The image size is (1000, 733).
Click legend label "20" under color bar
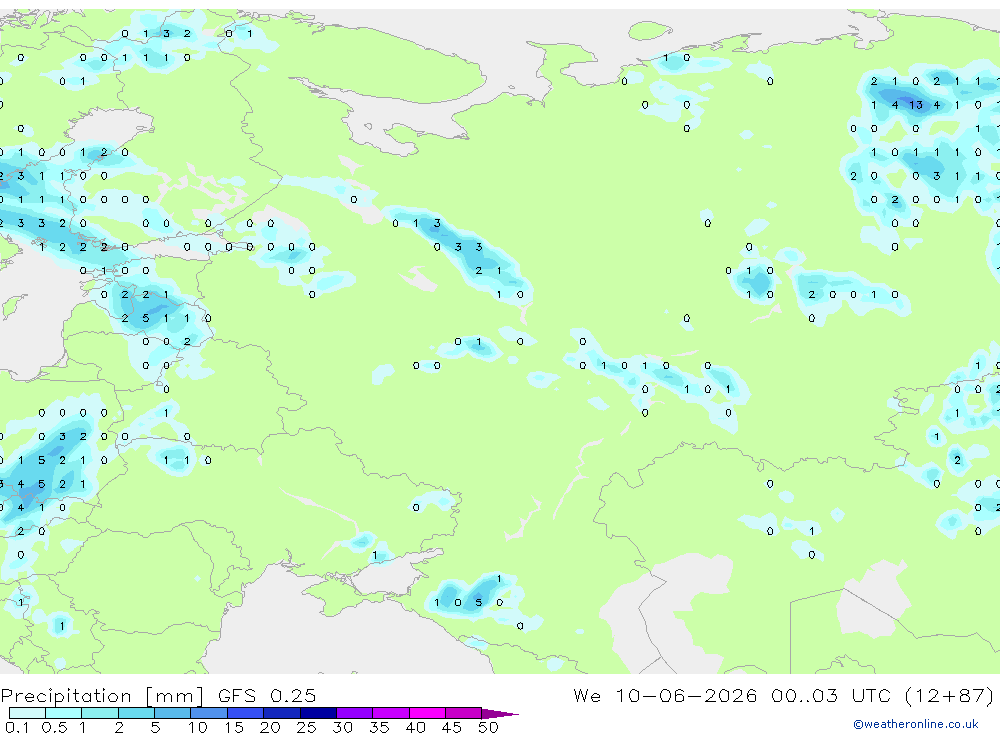[270, 727]
